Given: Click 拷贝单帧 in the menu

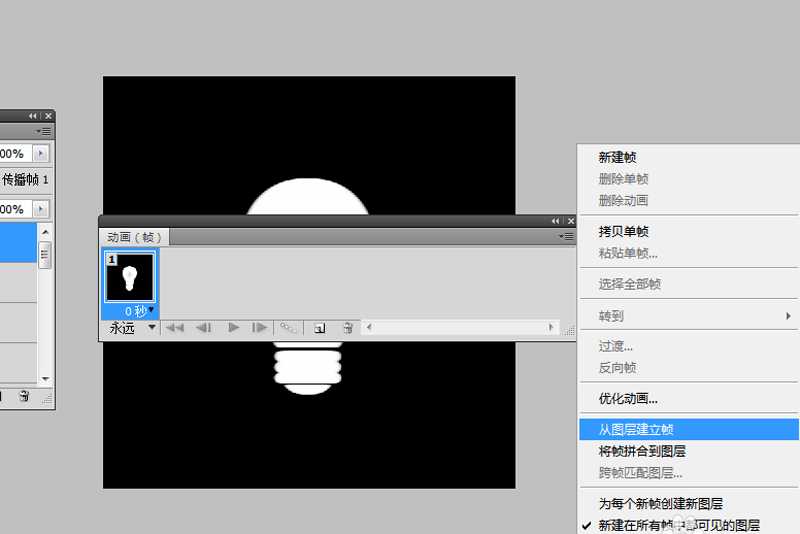Looking at the screenshot, I should [x=624, y=231].
